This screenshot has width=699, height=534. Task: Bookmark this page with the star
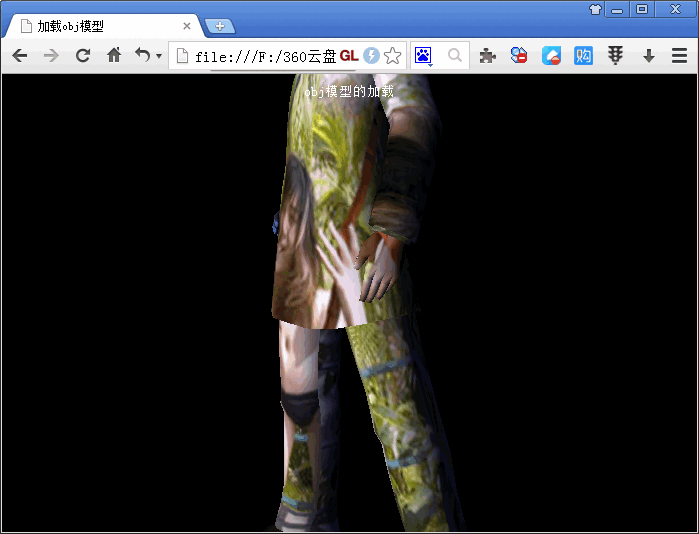click(393, 56)
